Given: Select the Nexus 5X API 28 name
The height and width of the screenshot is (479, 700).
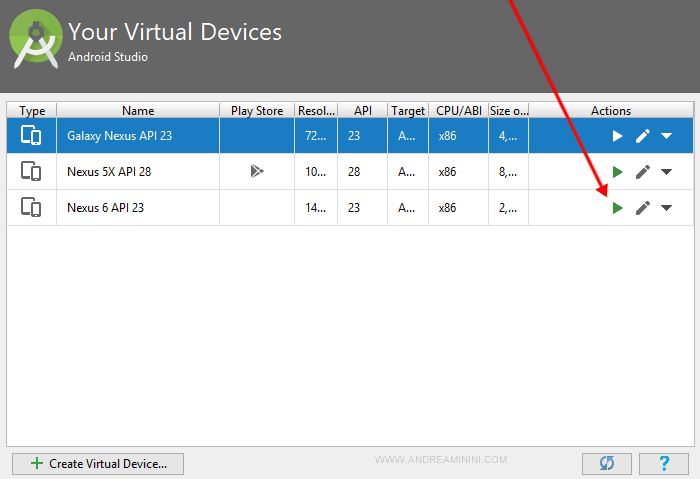Looking at the screenshot, I should [x=109, y=172].
